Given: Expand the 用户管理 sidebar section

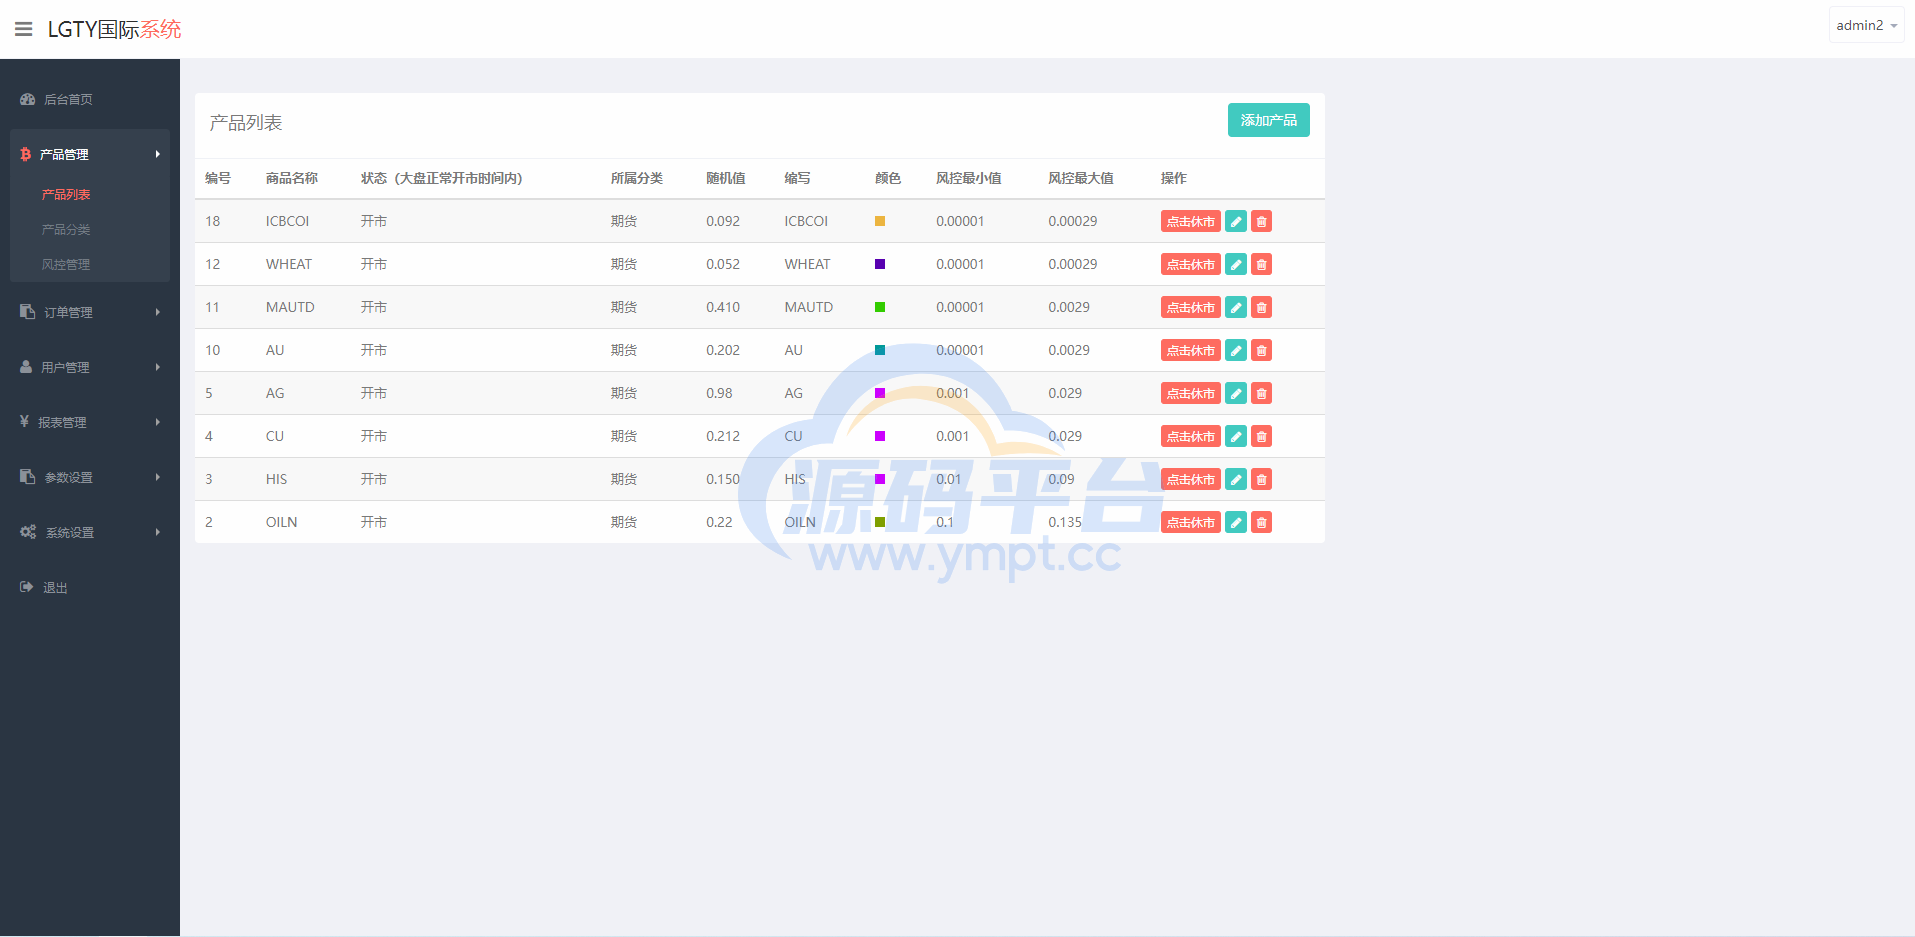Looking at the screenshot, I should pos(90,367).
